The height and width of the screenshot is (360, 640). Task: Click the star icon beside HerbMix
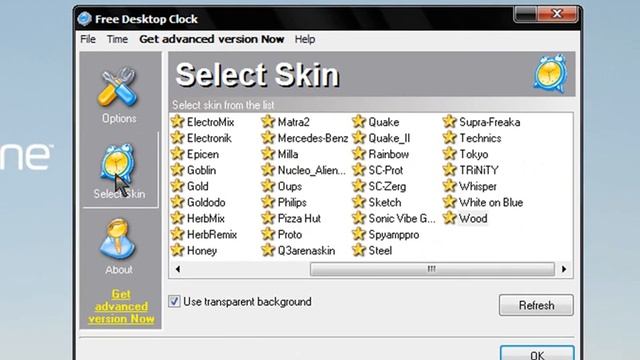178,218
